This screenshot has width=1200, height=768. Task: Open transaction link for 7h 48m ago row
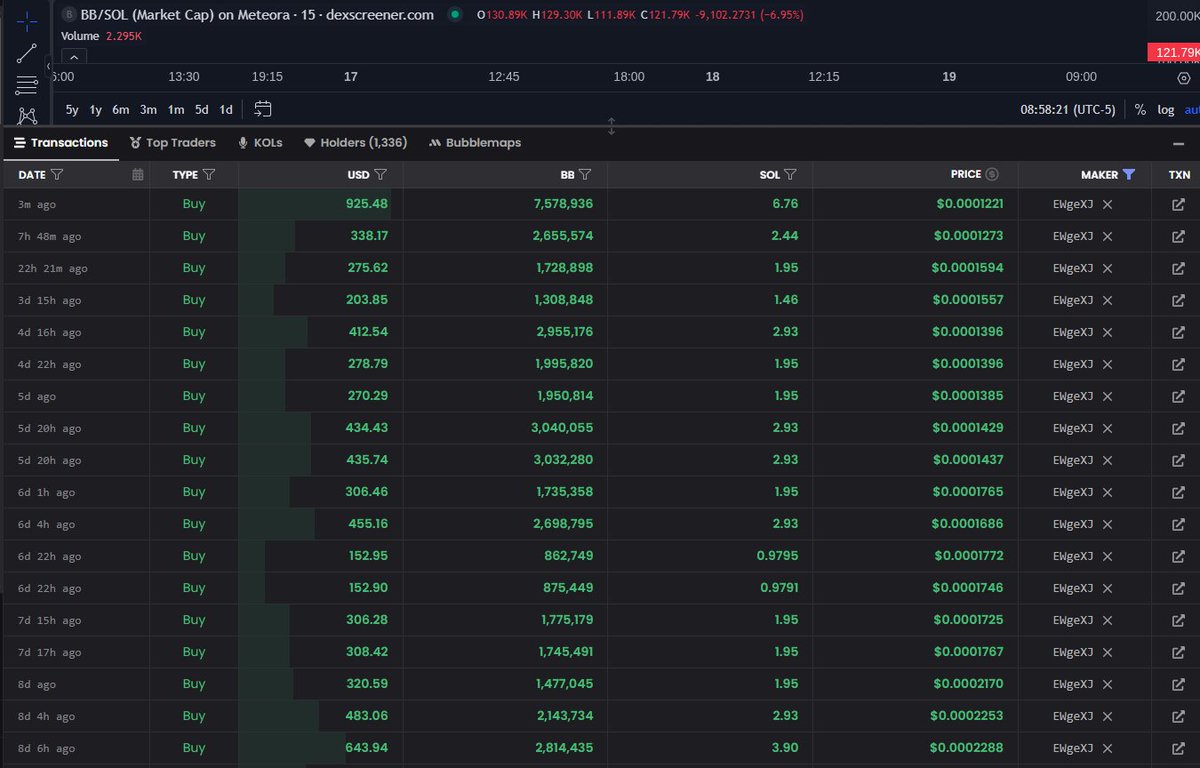(1178, 236)
